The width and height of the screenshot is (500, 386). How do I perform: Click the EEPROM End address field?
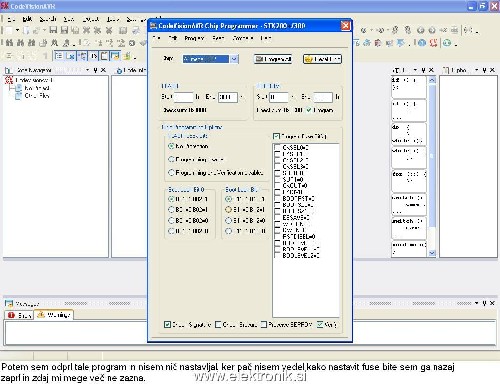click(323, 97)
